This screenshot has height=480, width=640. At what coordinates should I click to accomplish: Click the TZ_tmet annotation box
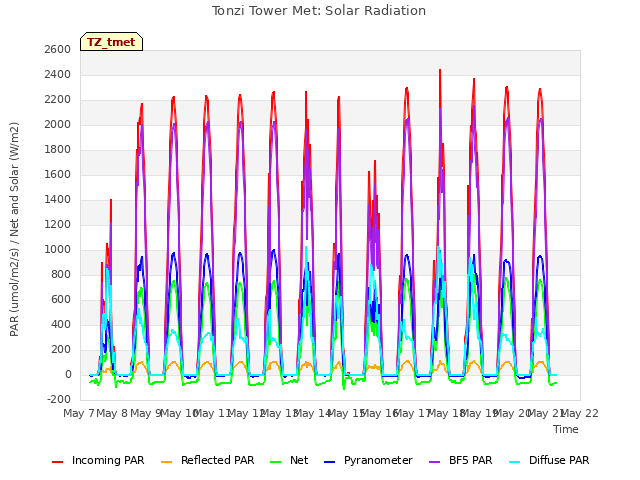coord(111,42)
